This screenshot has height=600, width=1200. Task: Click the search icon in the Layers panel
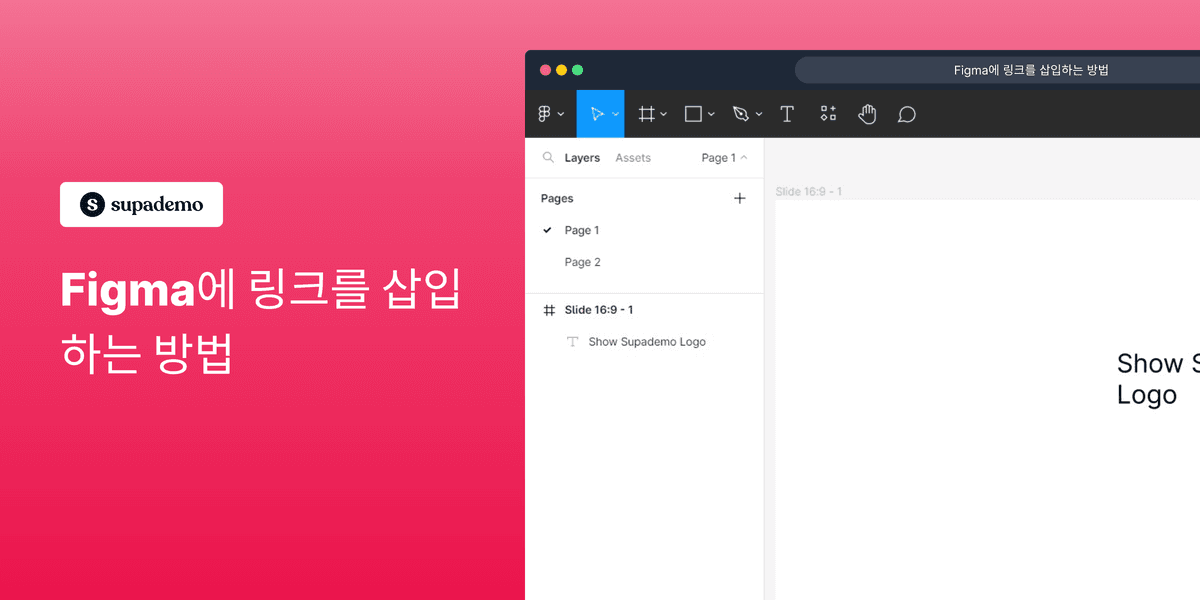(548, 157)
